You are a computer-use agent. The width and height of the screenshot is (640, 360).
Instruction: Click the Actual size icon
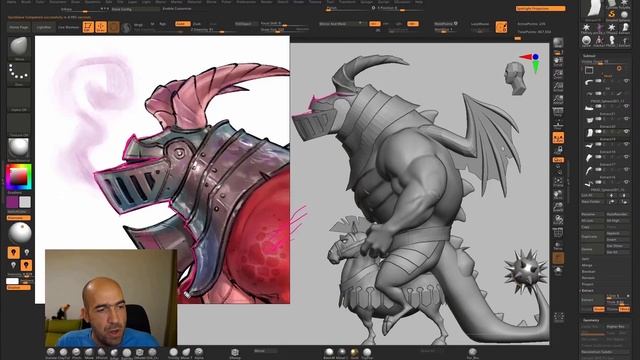(558, 87)
